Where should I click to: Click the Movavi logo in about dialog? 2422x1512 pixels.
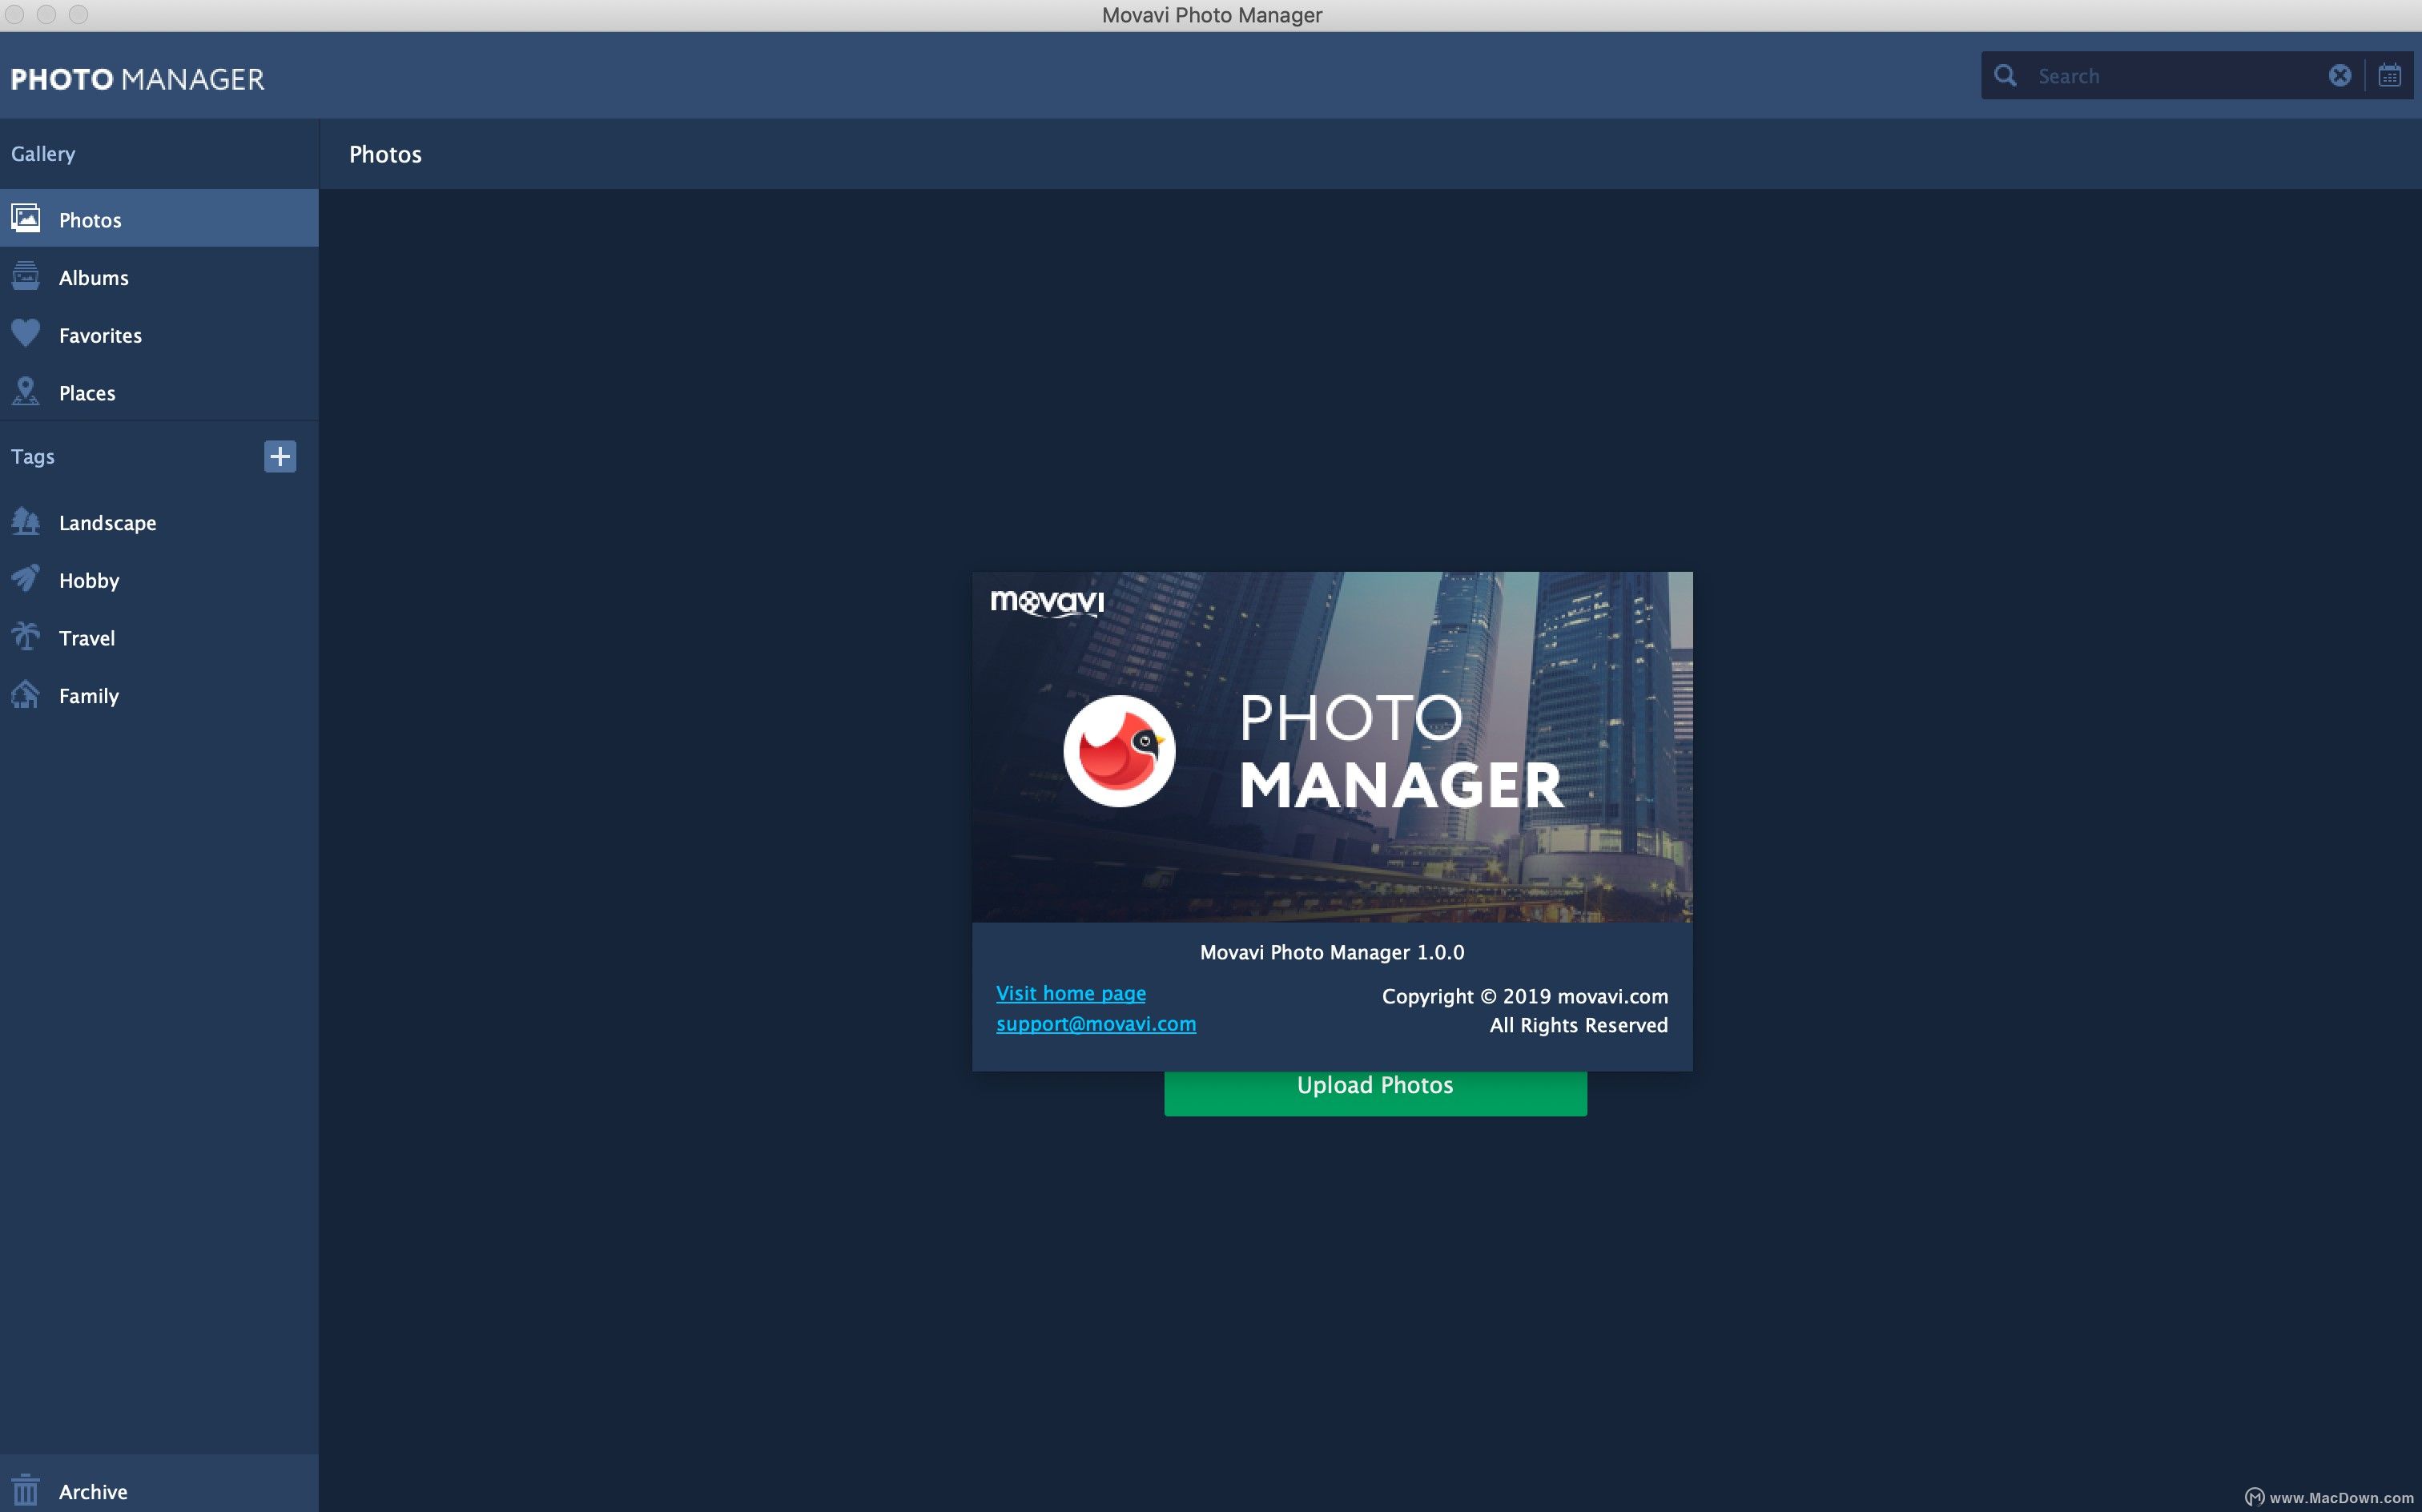[x=1047, y=603]
